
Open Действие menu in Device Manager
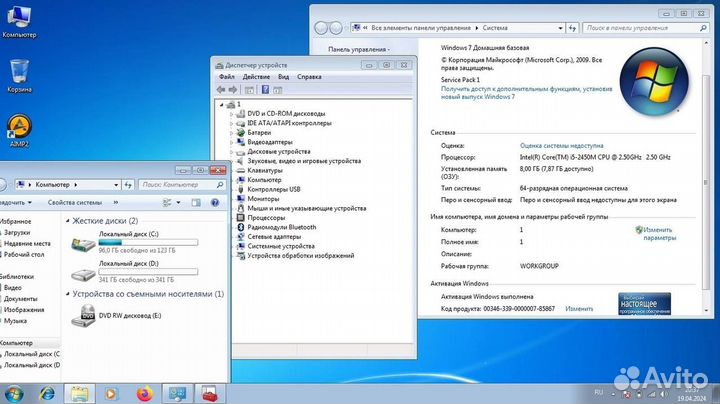(x=256, y=77)
